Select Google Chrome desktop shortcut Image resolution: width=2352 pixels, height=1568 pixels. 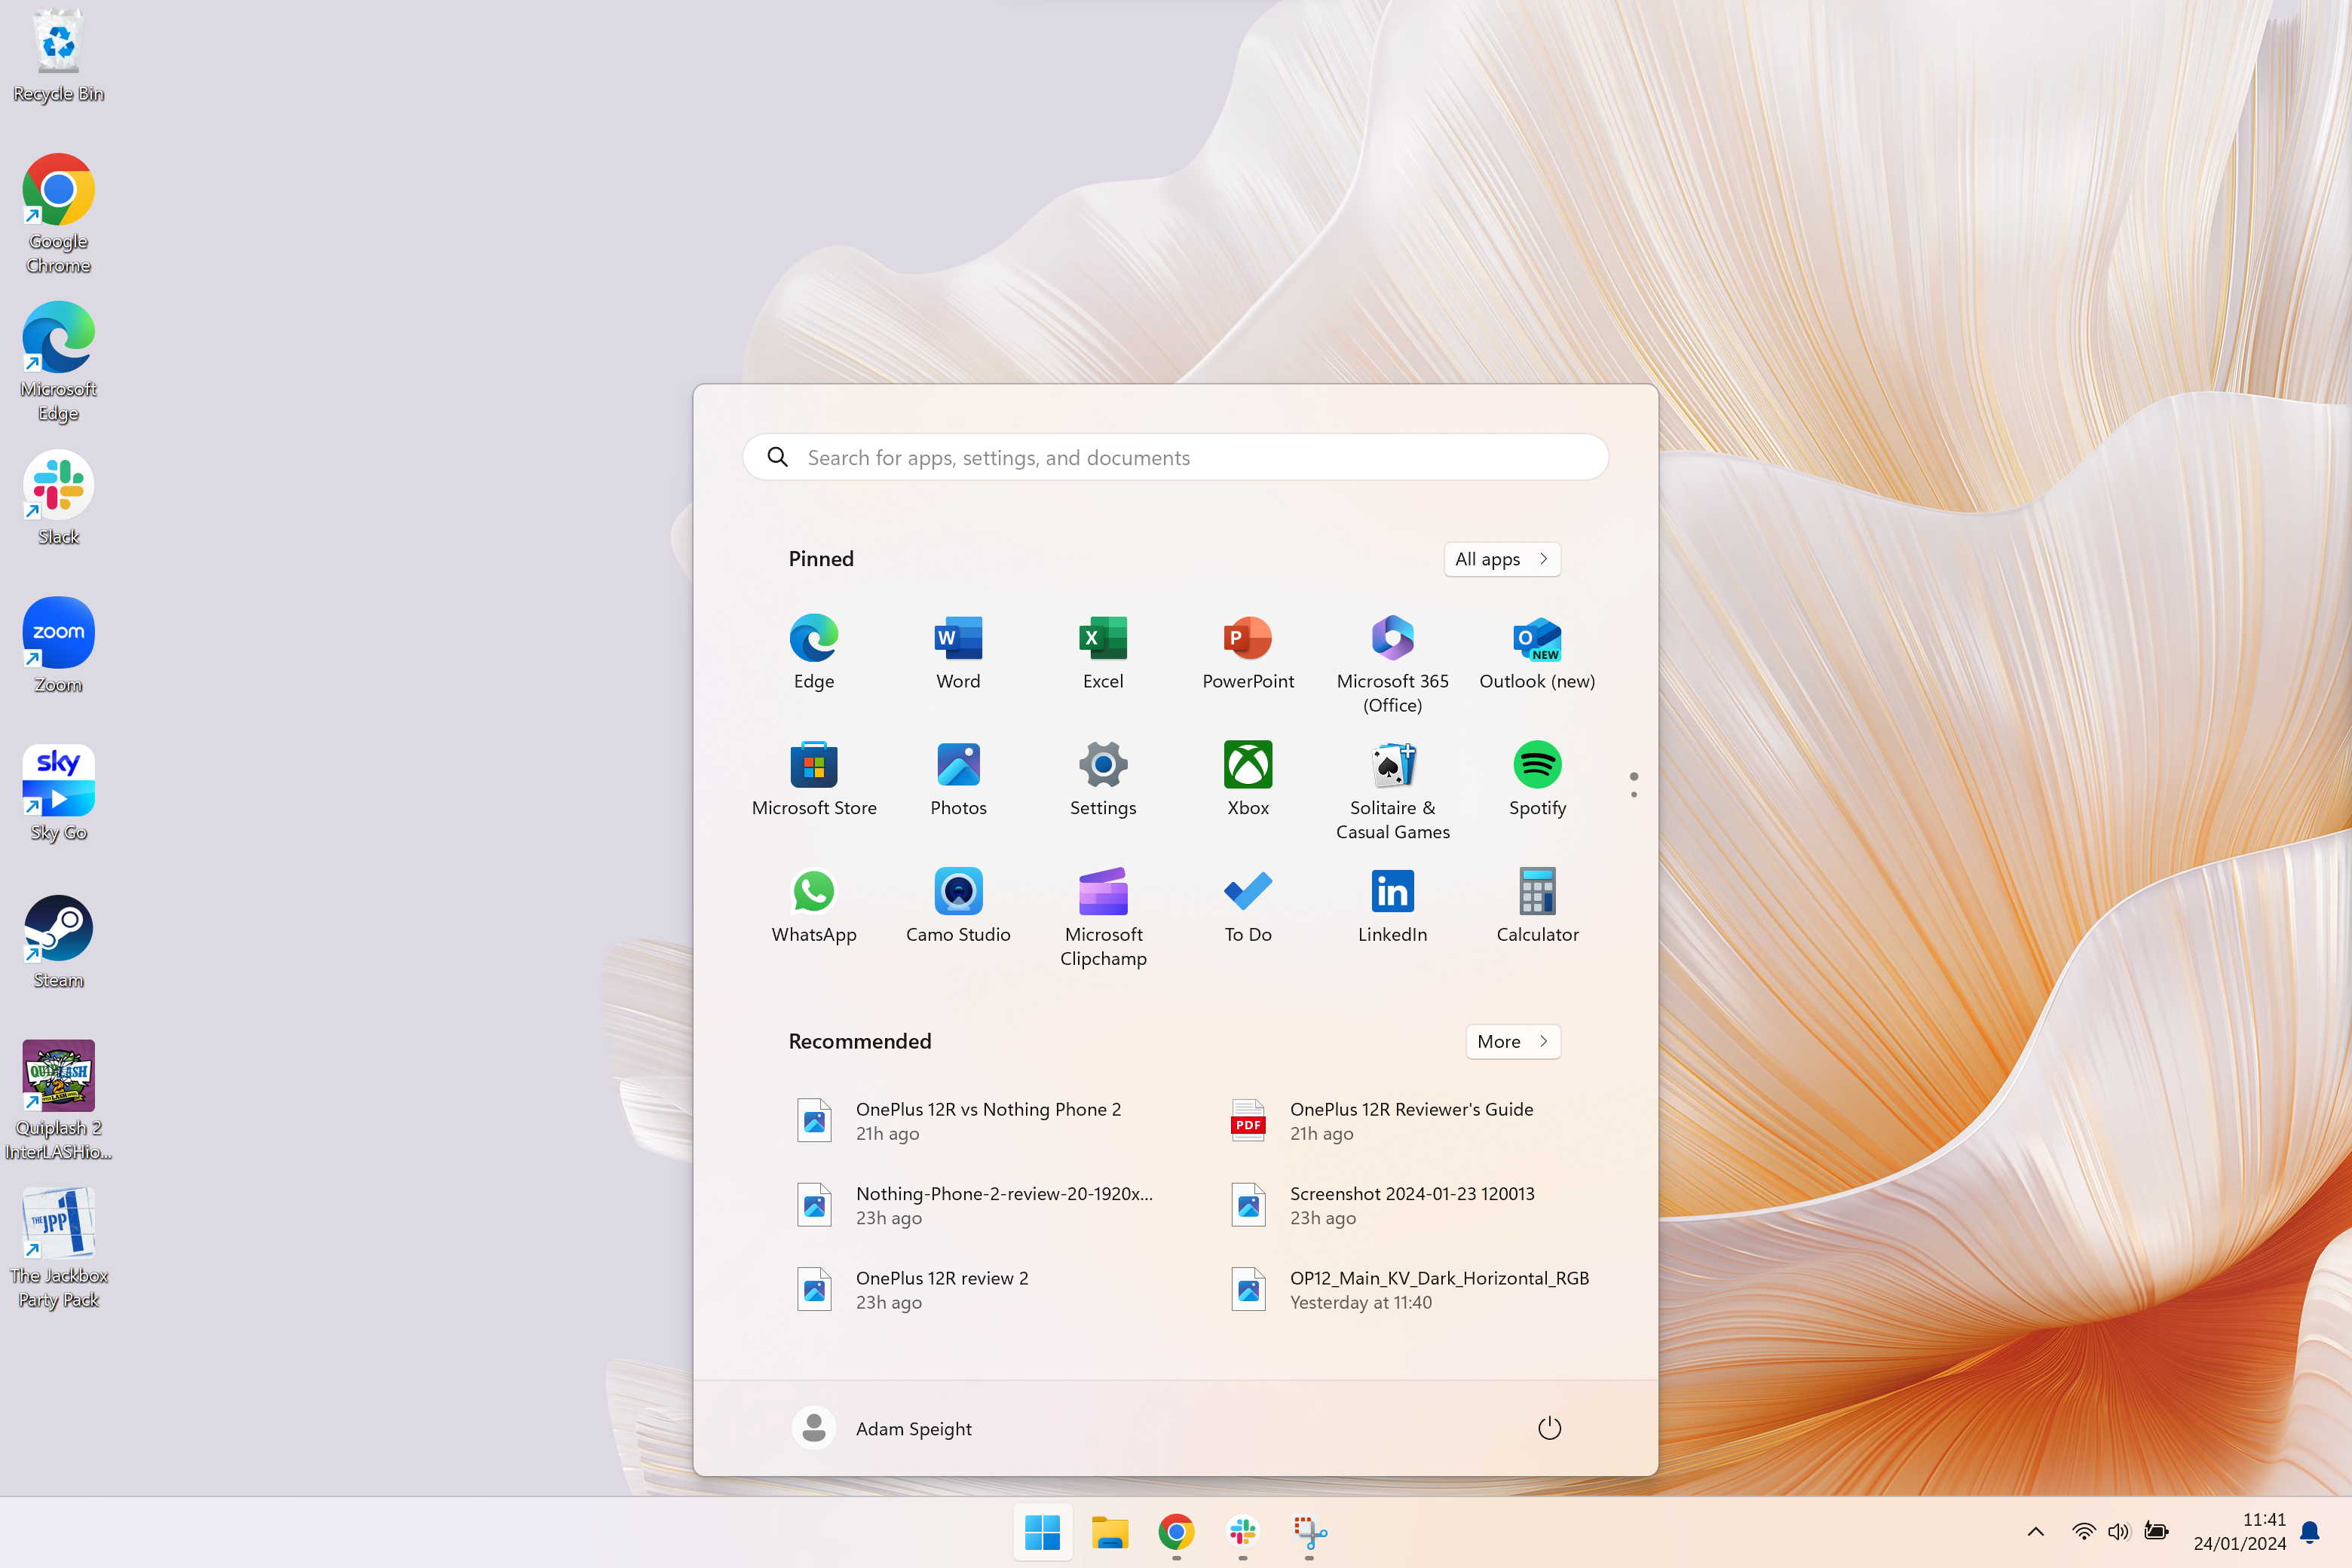click(58, 215)
